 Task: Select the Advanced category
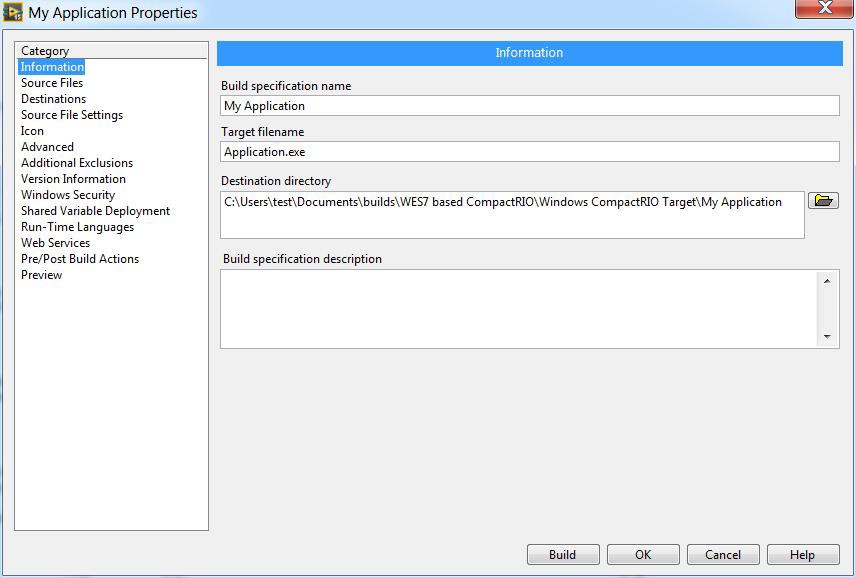[x=47, y=147]
